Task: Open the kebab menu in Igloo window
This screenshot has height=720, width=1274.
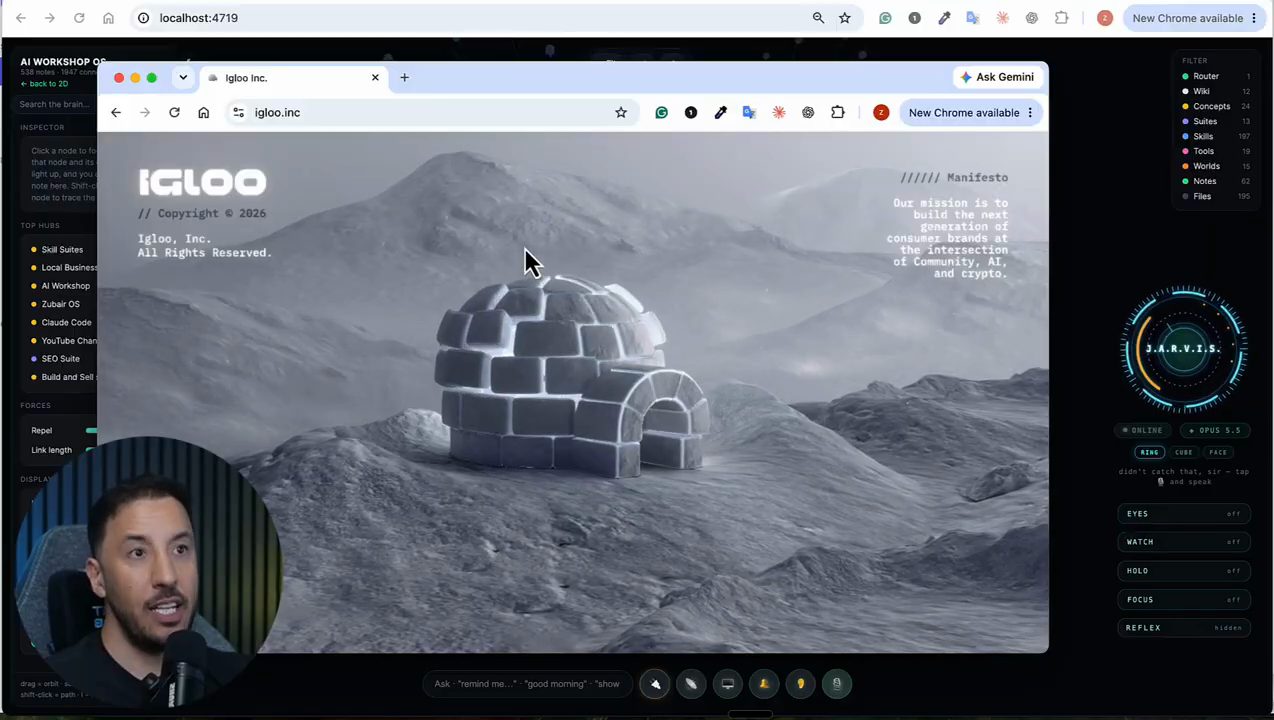Action: pyautogui.click(x=1030, y=113)
